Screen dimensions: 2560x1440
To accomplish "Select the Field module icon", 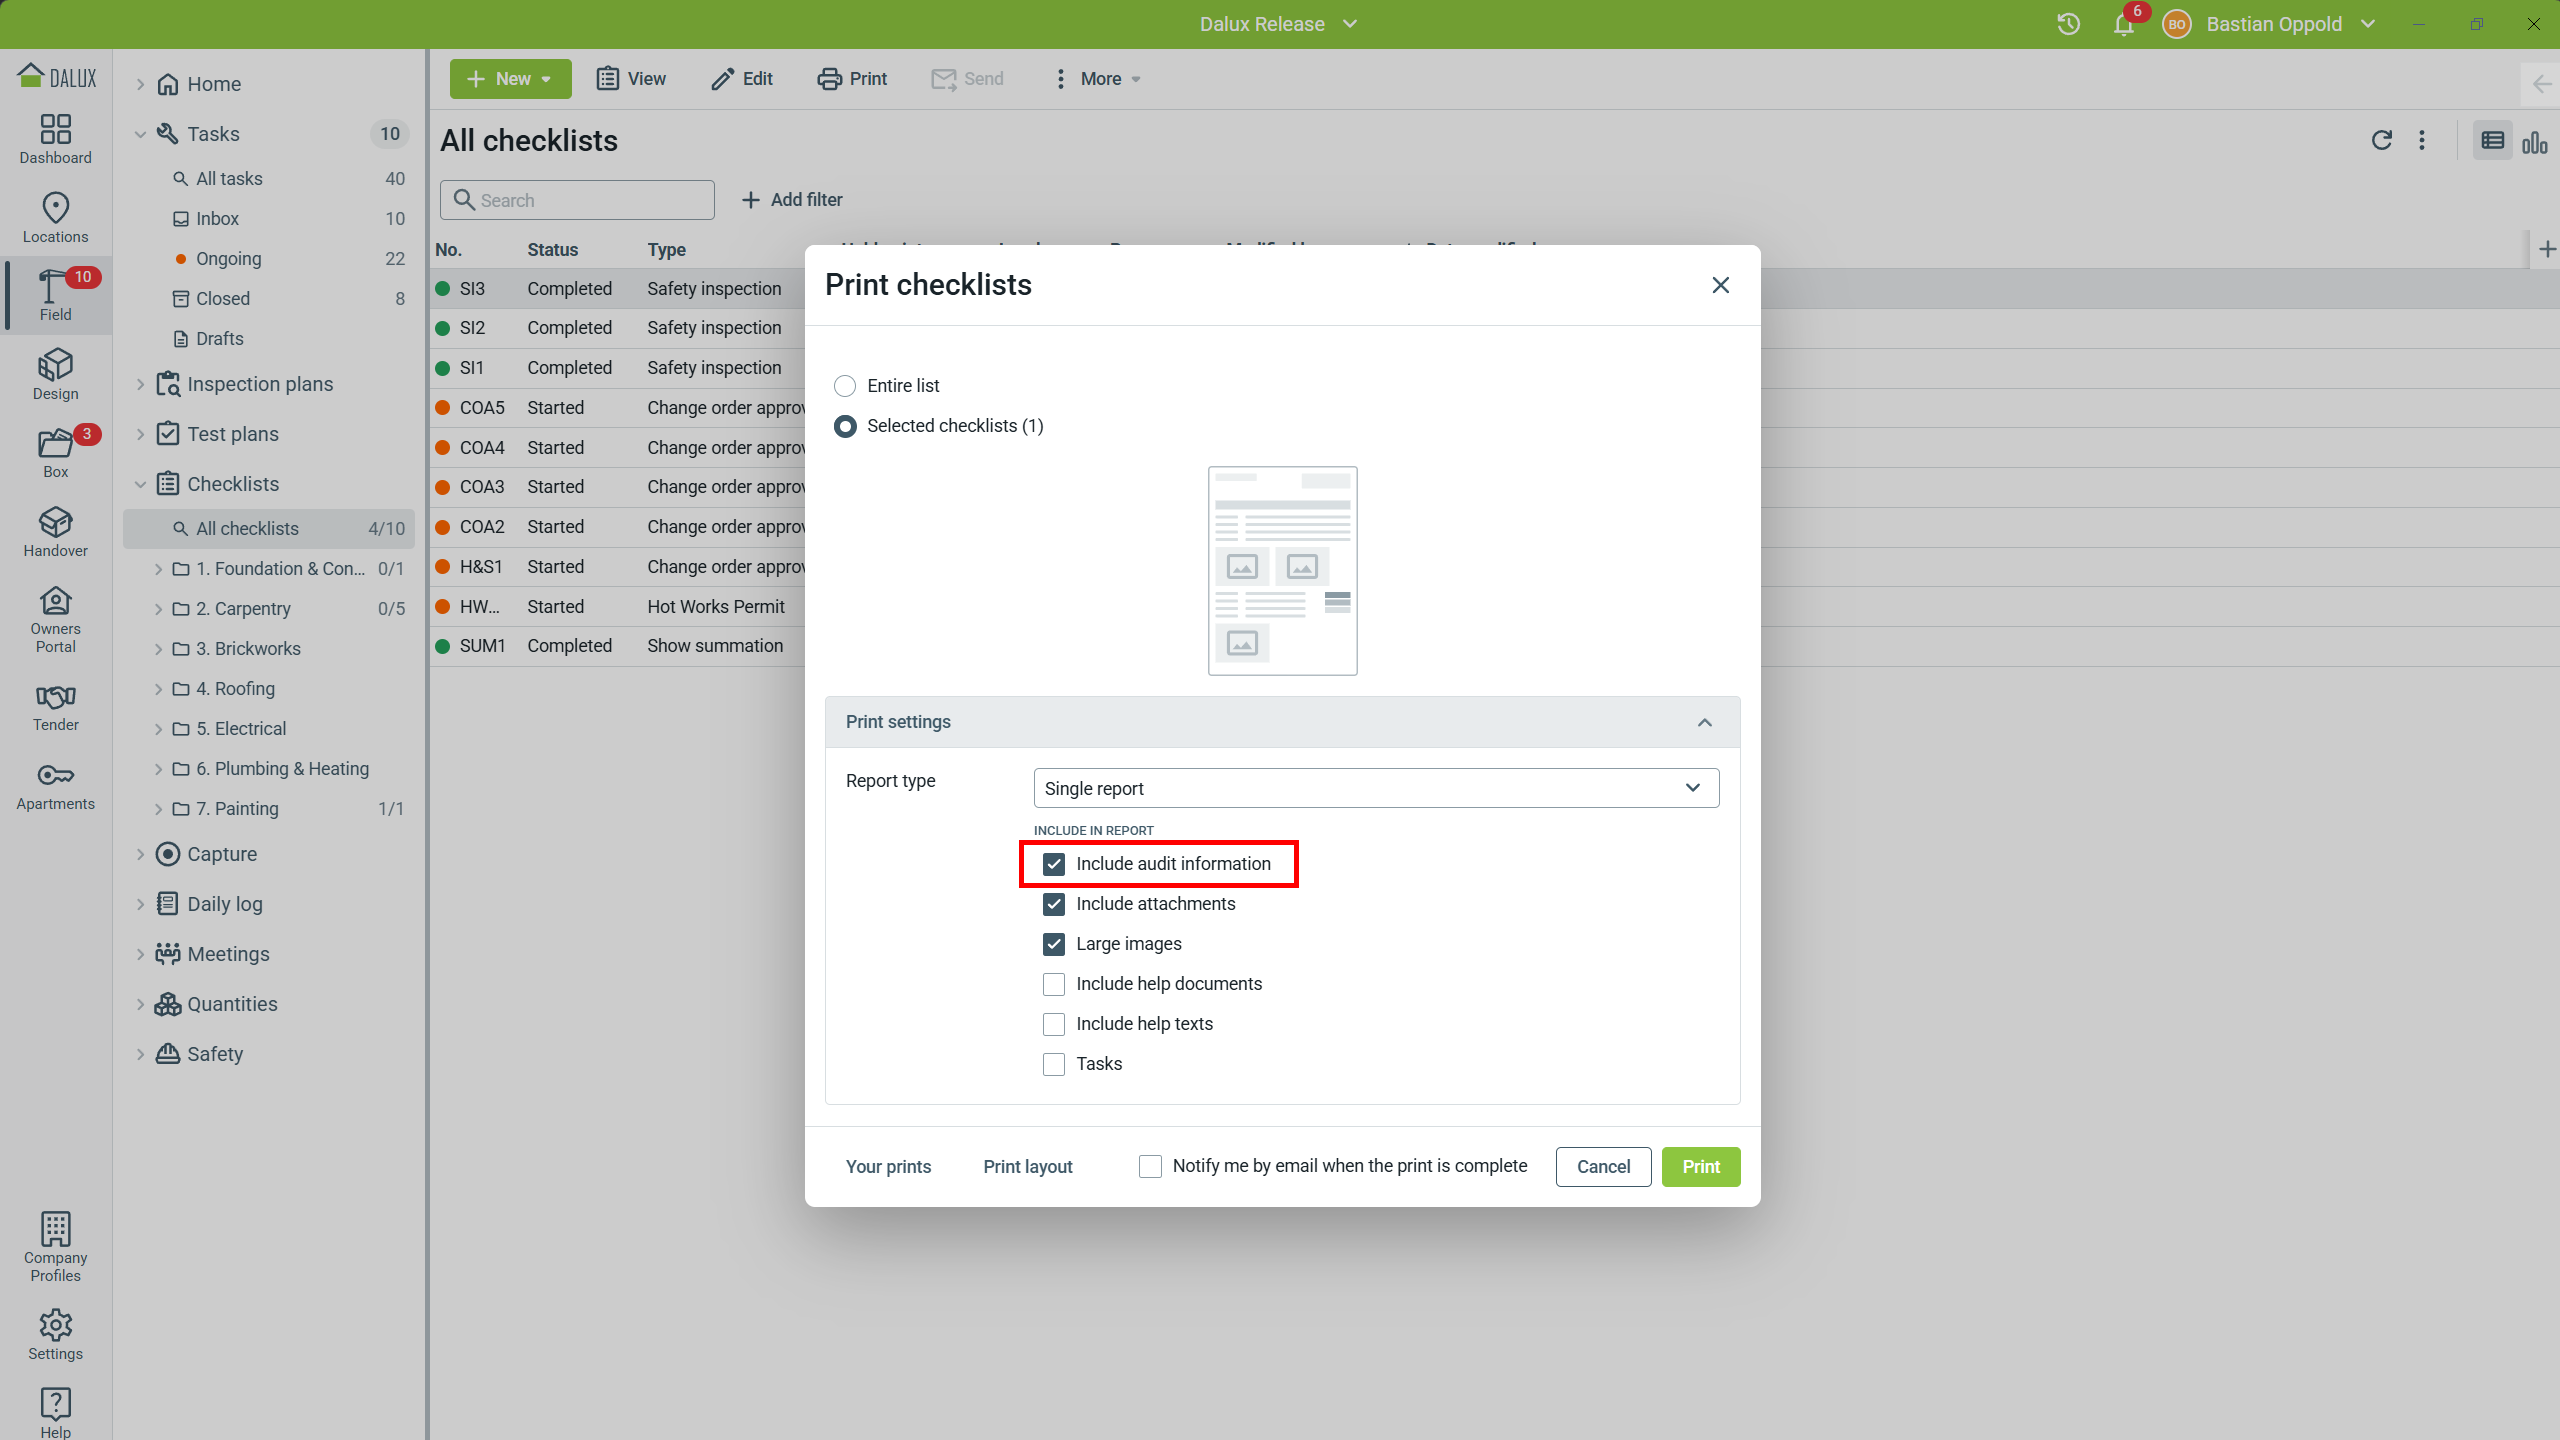I will (55, 295).
